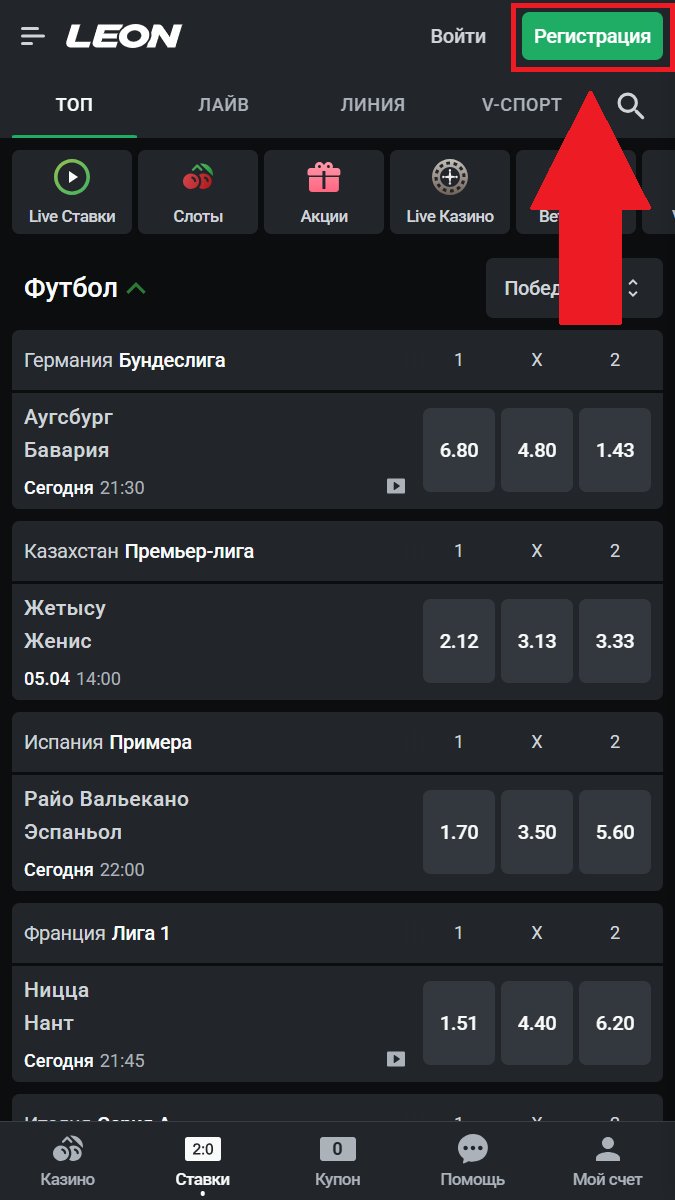675x1200 pixels.
Task: Open Live Ставки shortcut with play icon
Action: click(72, 192)
